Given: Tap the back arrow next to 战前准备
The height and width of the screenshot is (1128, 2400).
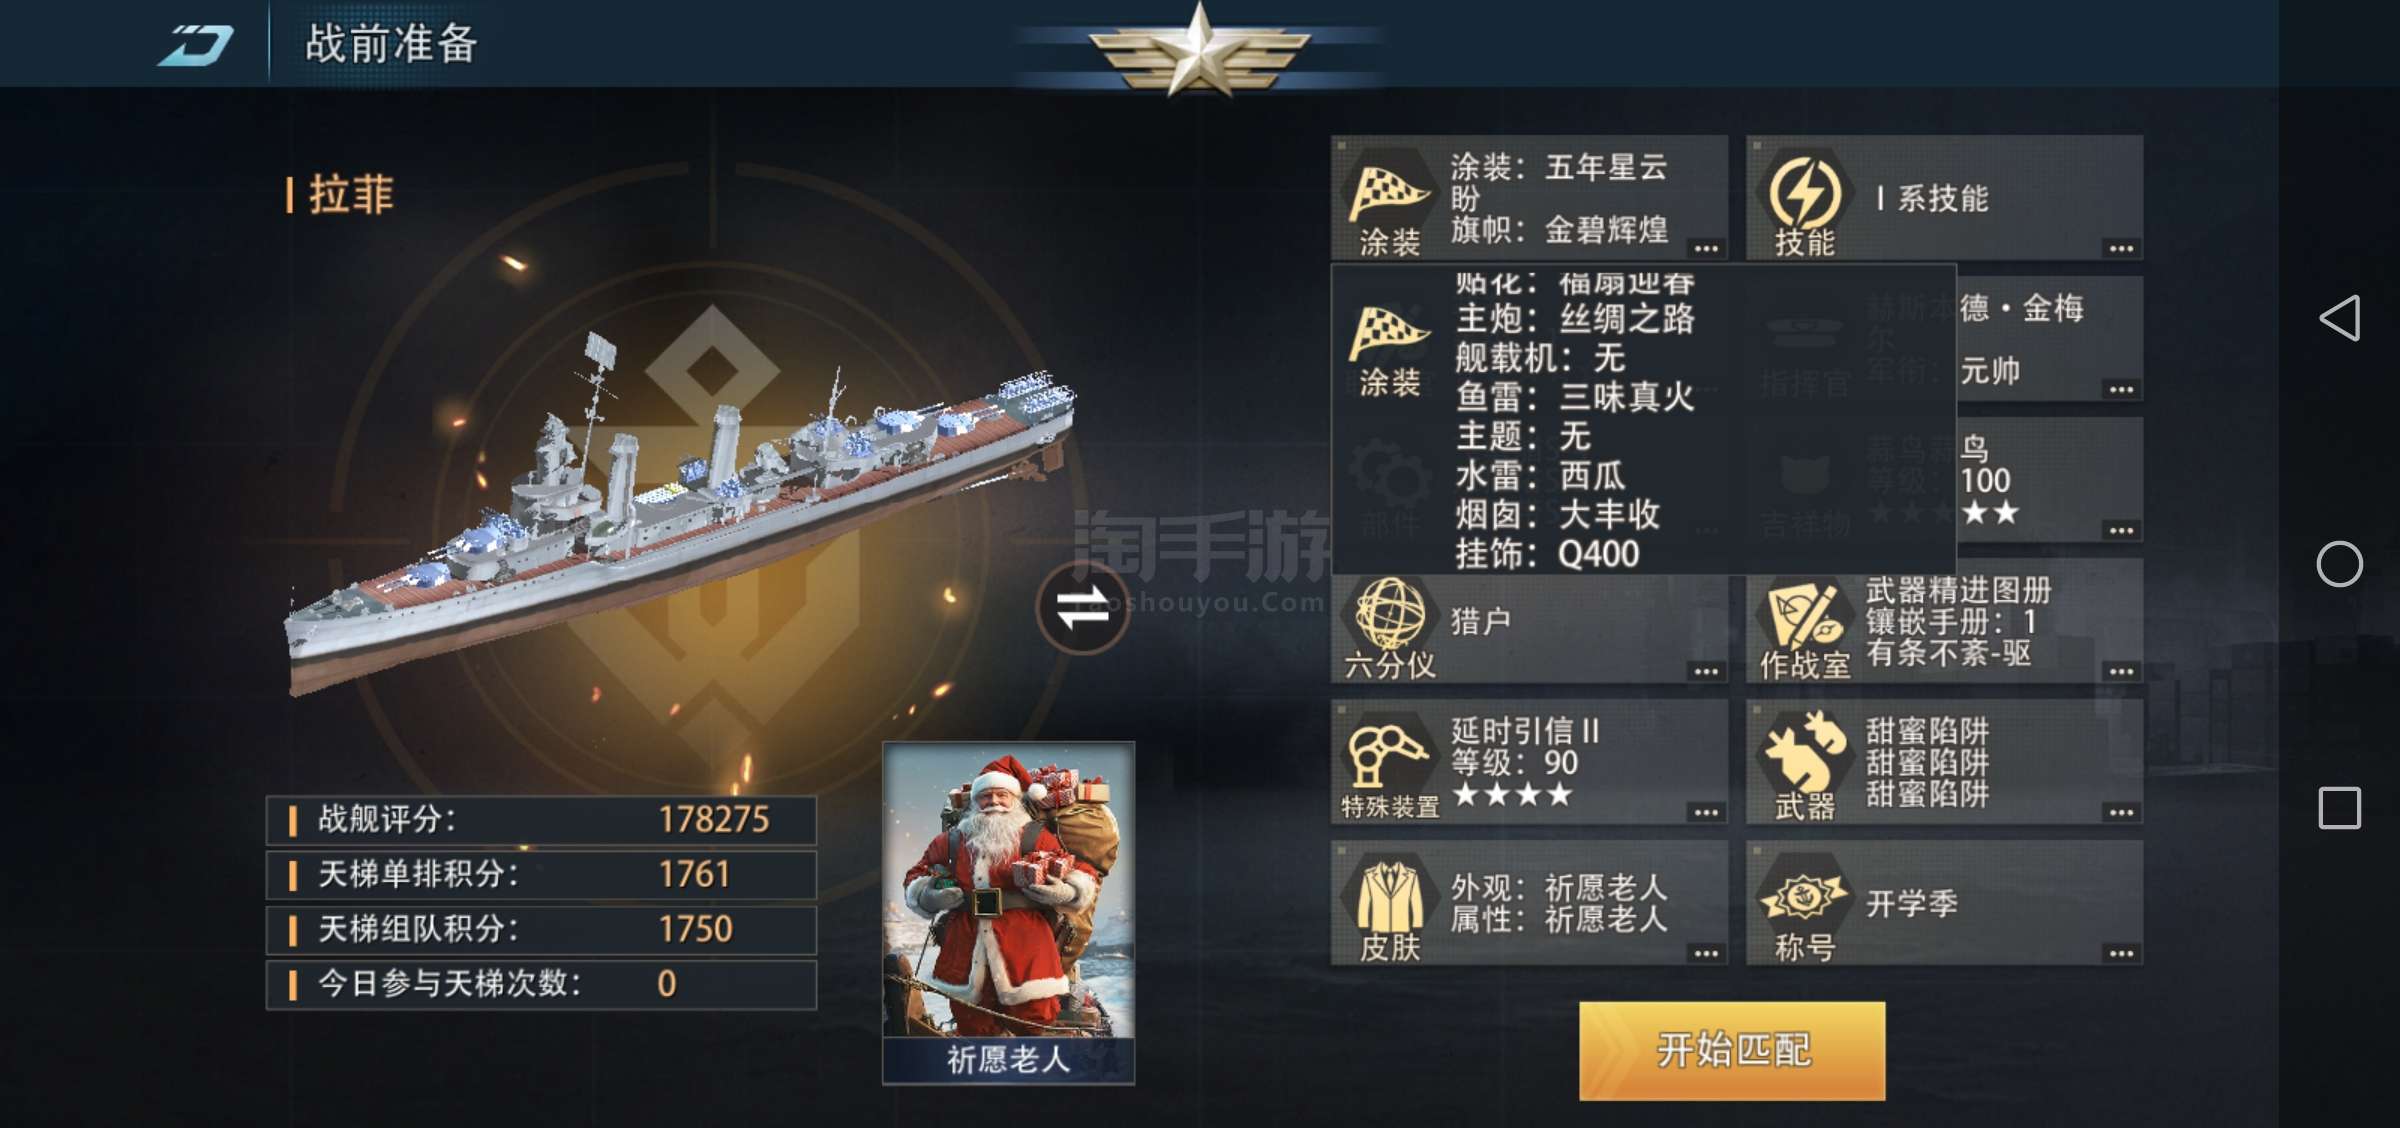Looking at the screenshot, I should click(x=196, y=45).
